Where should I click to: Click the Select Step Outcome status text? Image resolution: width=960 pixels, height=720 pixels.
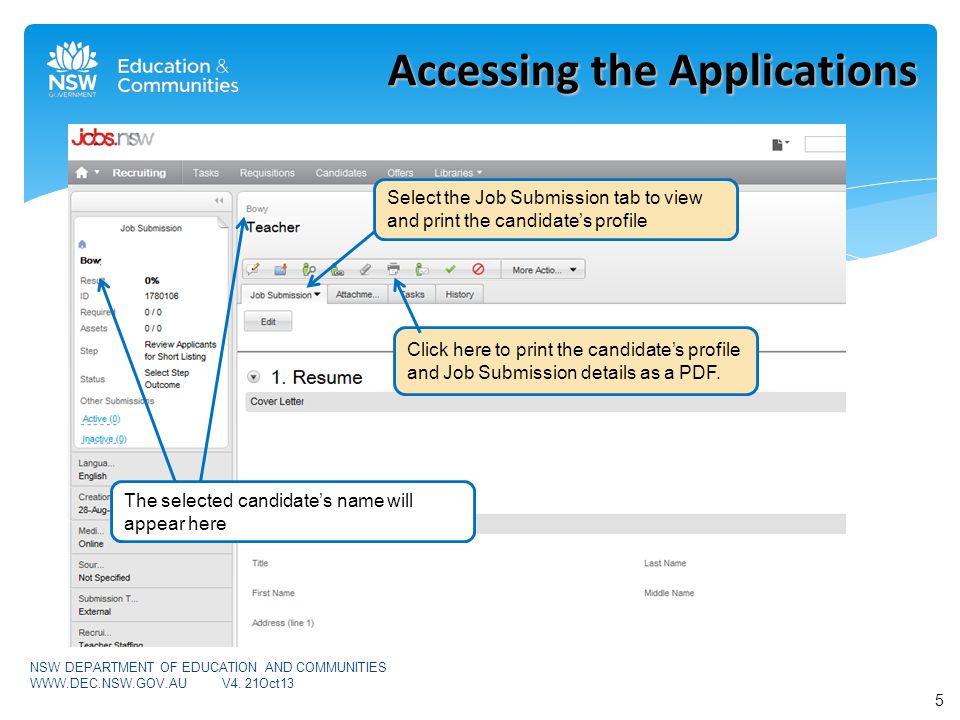click(167, 378)
